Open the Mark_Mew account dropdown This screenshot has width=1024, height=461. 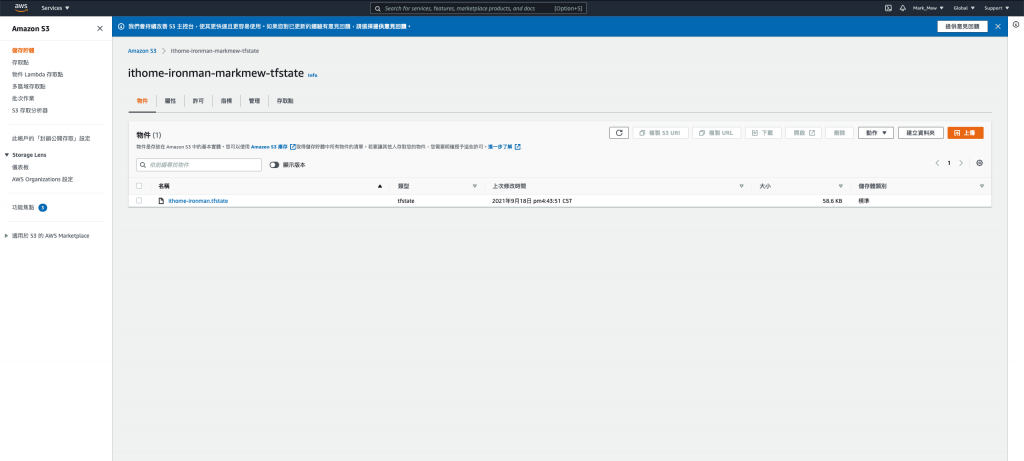coord(928,8)
